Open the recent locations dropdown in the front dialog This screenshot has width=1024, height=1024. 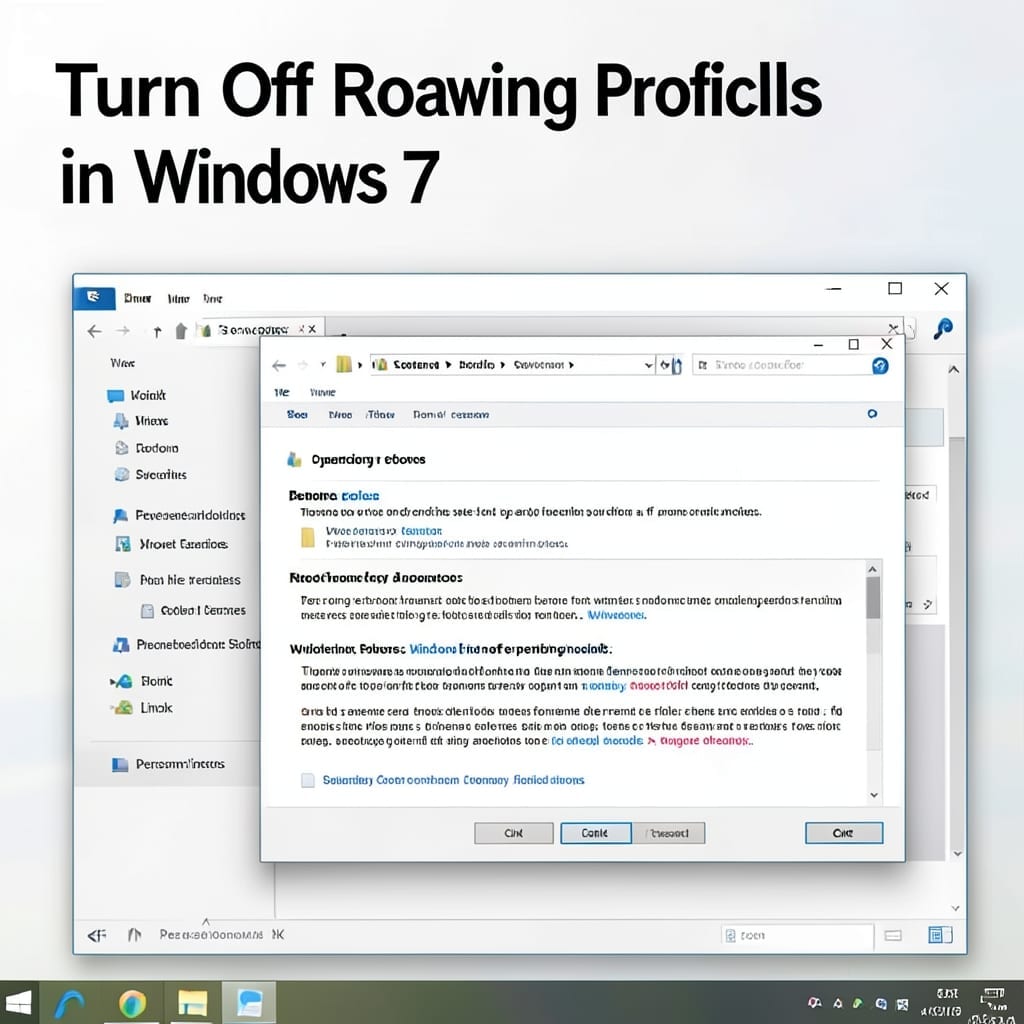click(323, 364)
